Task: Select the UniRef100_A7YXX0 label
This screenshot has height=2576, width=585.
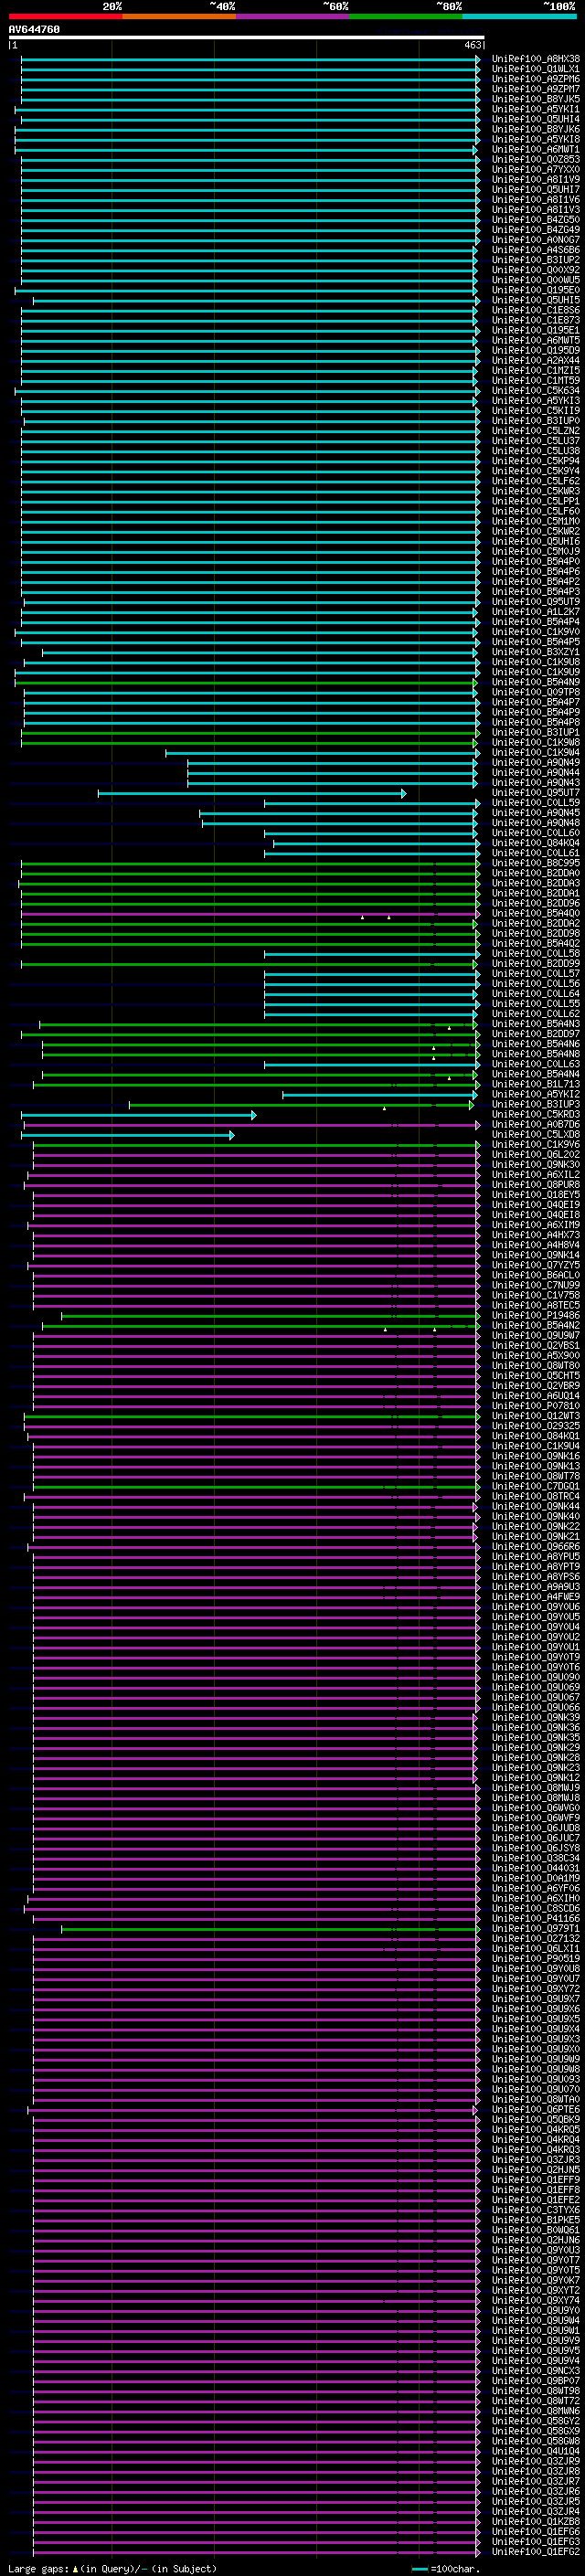Action: 536,169
